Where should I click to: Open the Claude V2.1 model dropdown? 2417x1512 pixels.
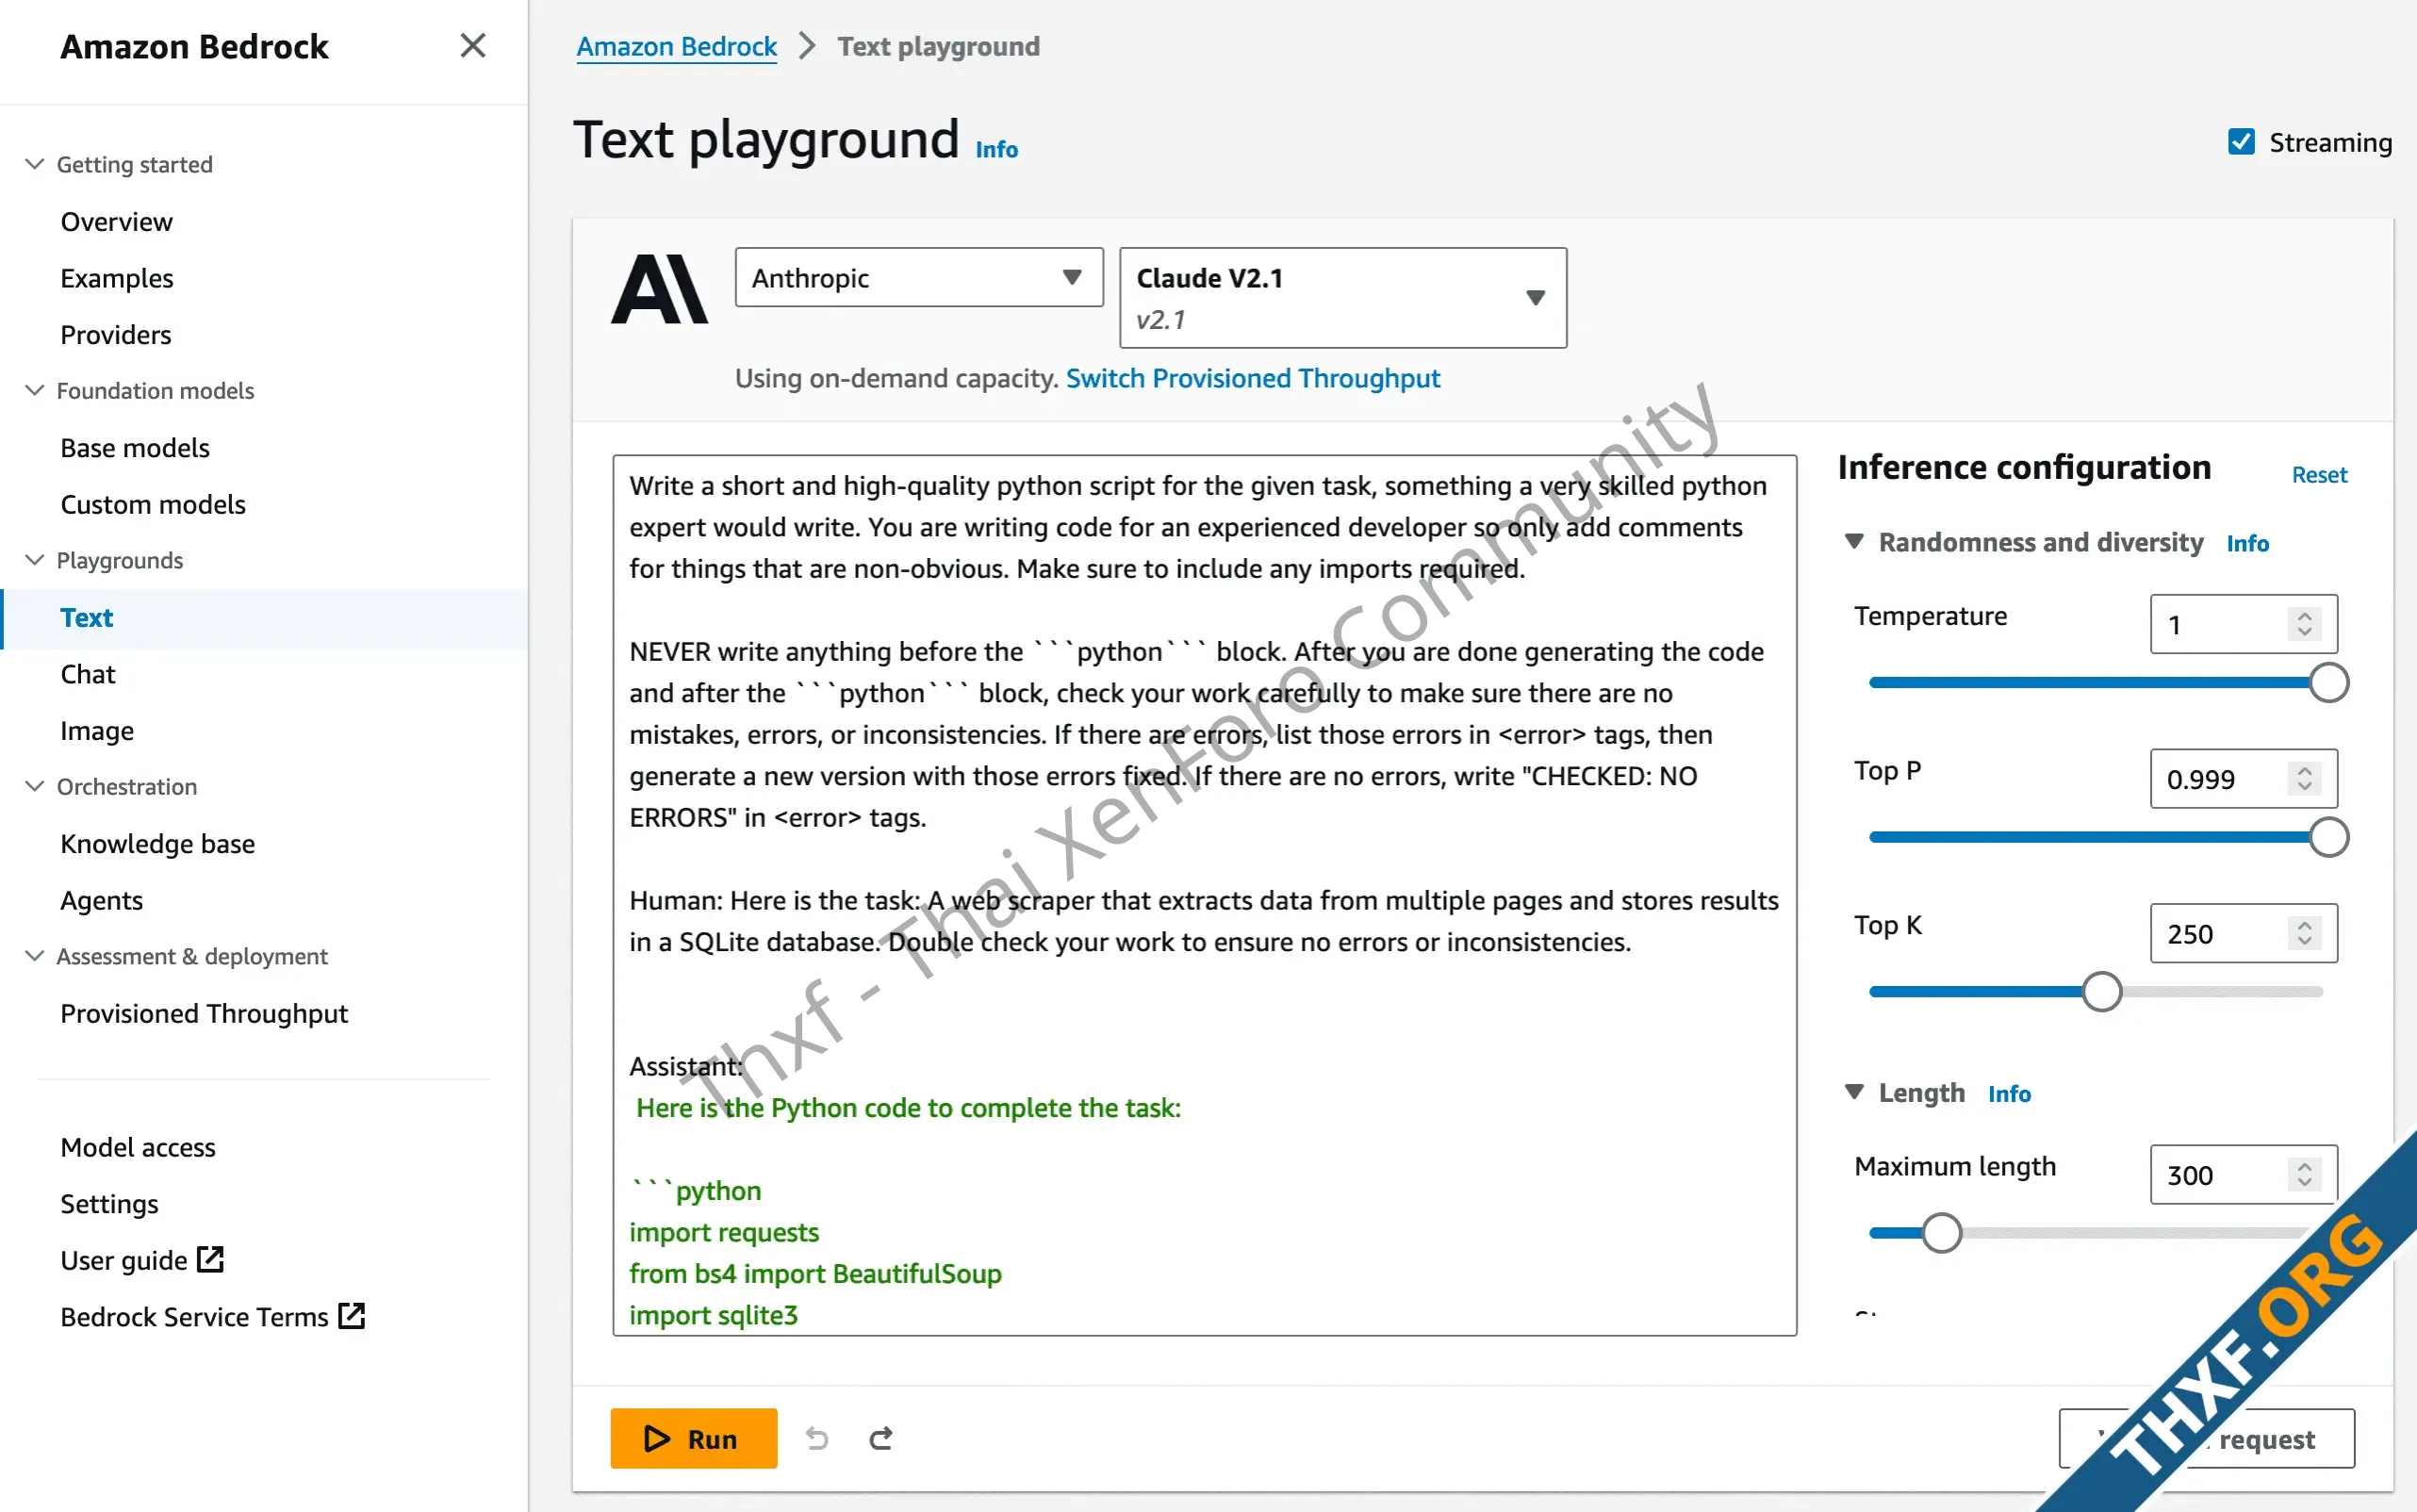[x=1343, y=298]
